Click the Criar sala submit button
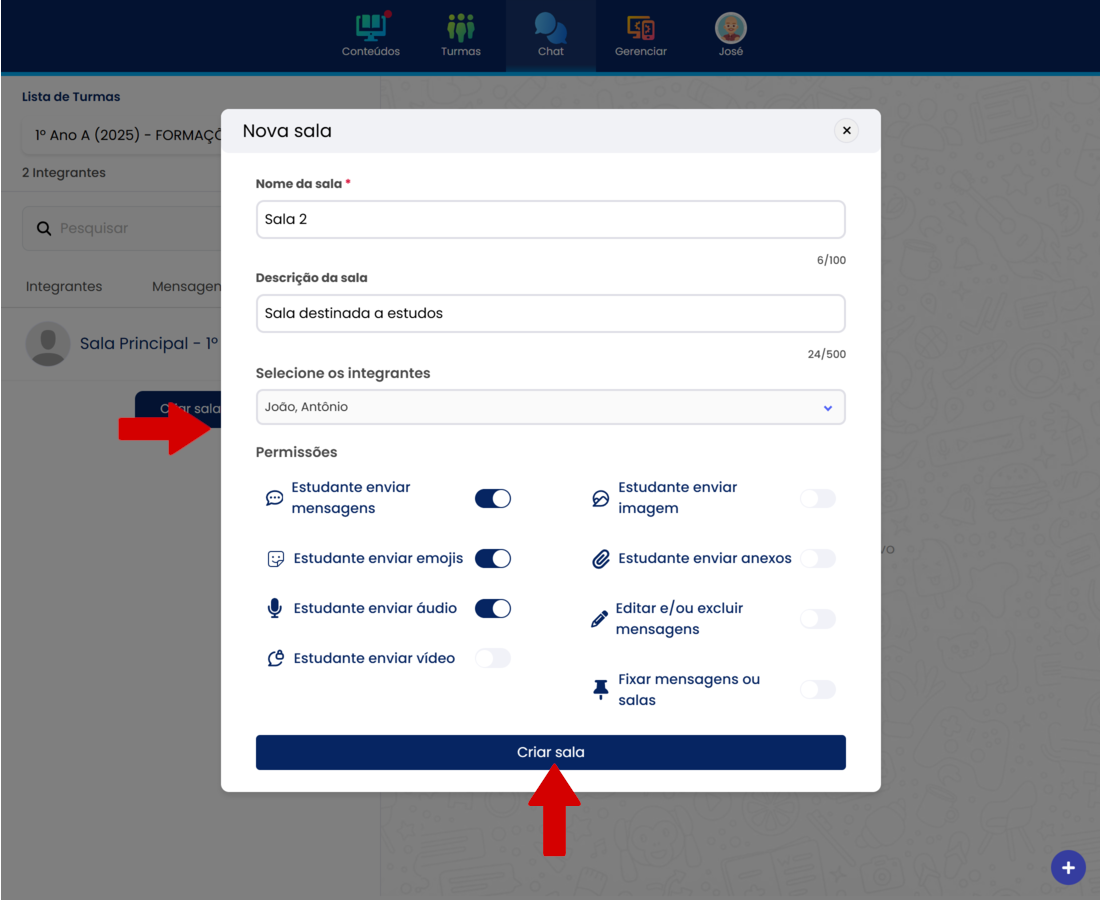Screen dimensions: 1100x900 (x=550, y=752)
